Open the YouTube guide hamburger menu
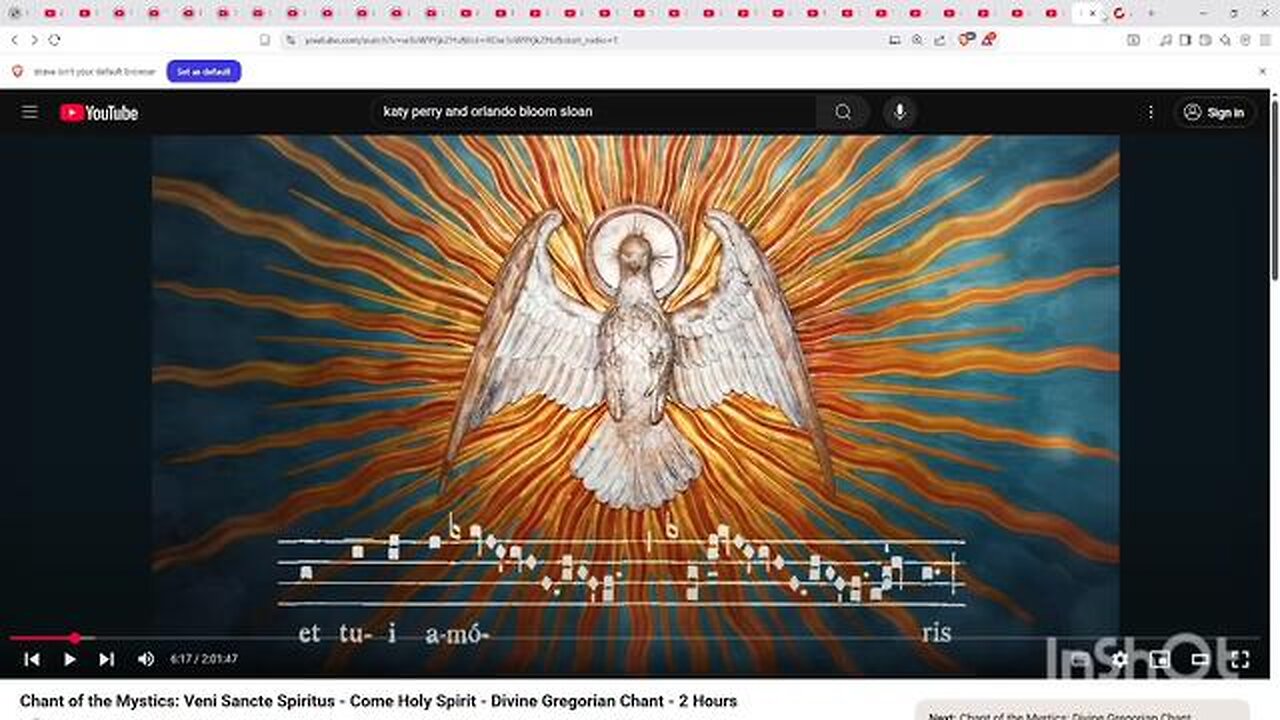The height and width of the screenshot is (720, 1280). 30,112
